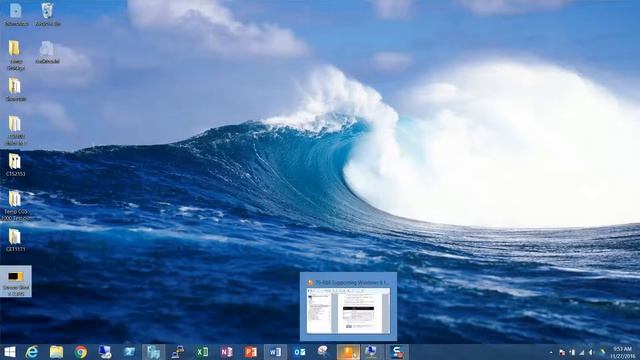Image resolution: width=640 pixels, height=360 pixels.
Task: Open the network signal tray icon
Action: (x=582, y=352)
